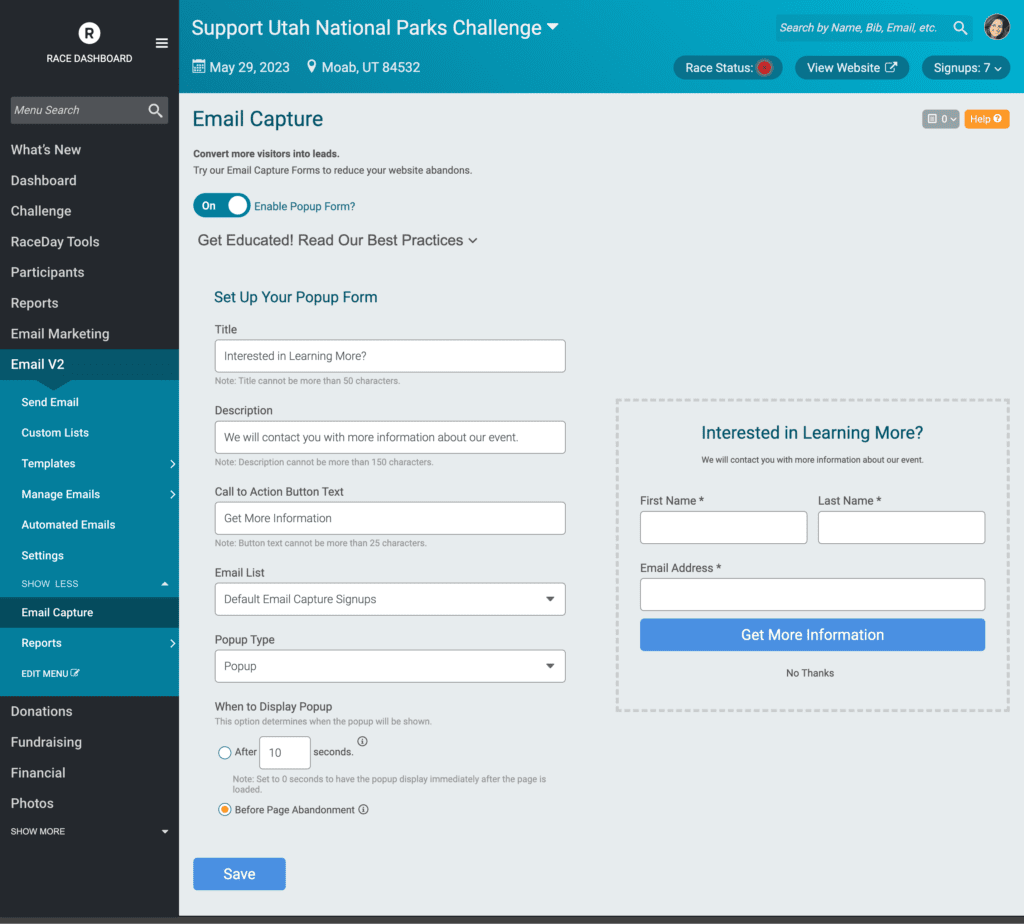Image resolution: width=1024 pixels, height=924 pixels.
Task: Click the Race Status button
Action: [728, 68]
